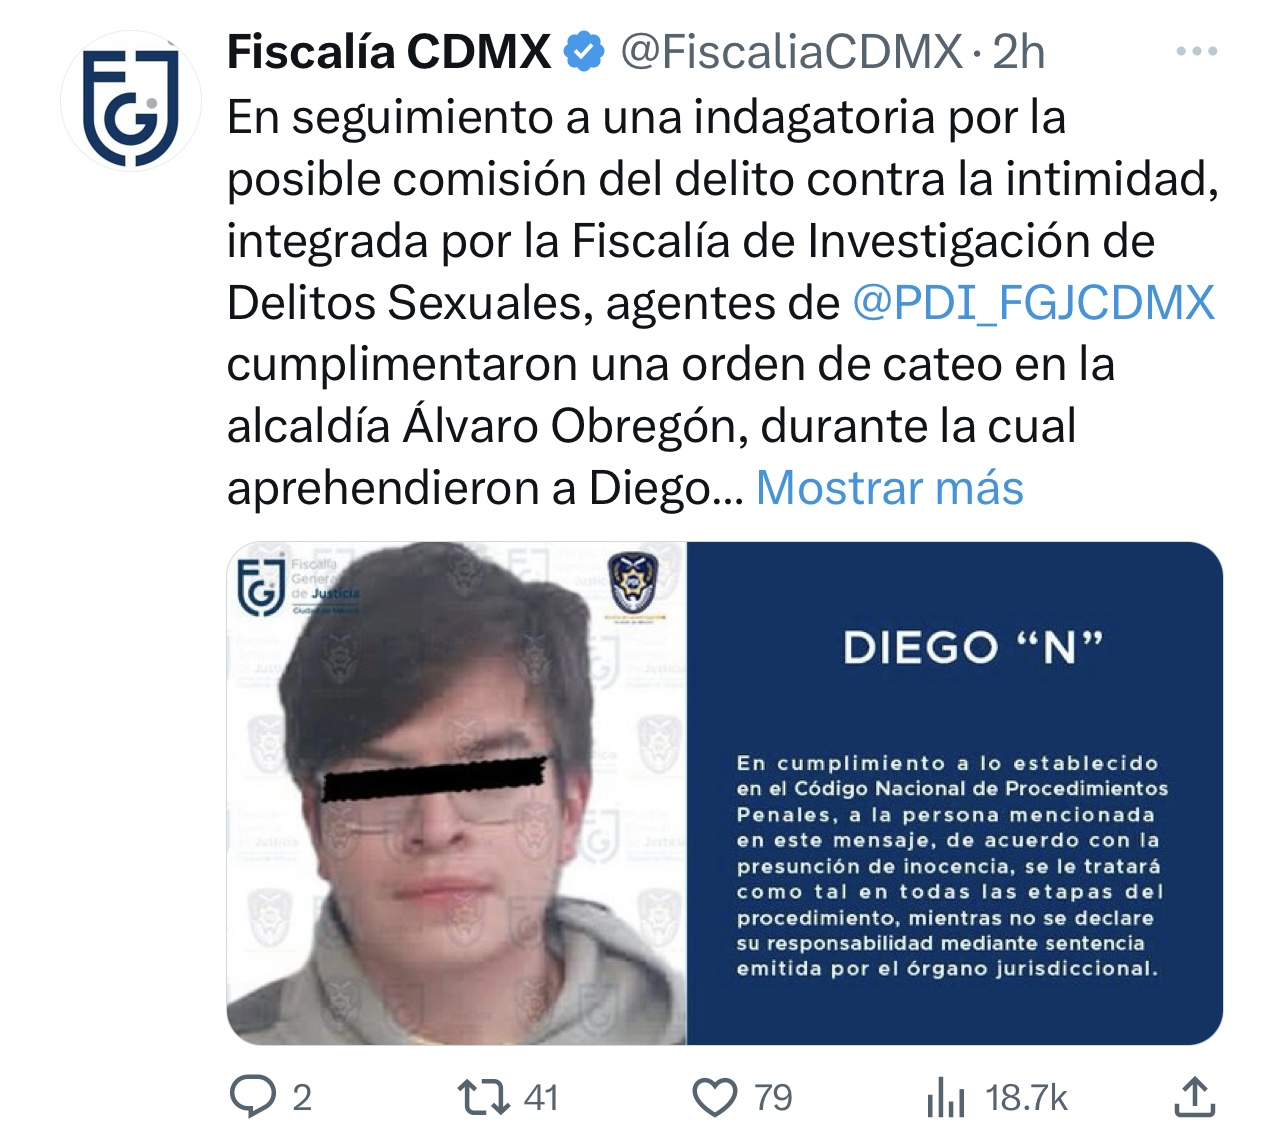
Task: Retweet using the repost arrows icon
Action: click(x=484, y=1097)
